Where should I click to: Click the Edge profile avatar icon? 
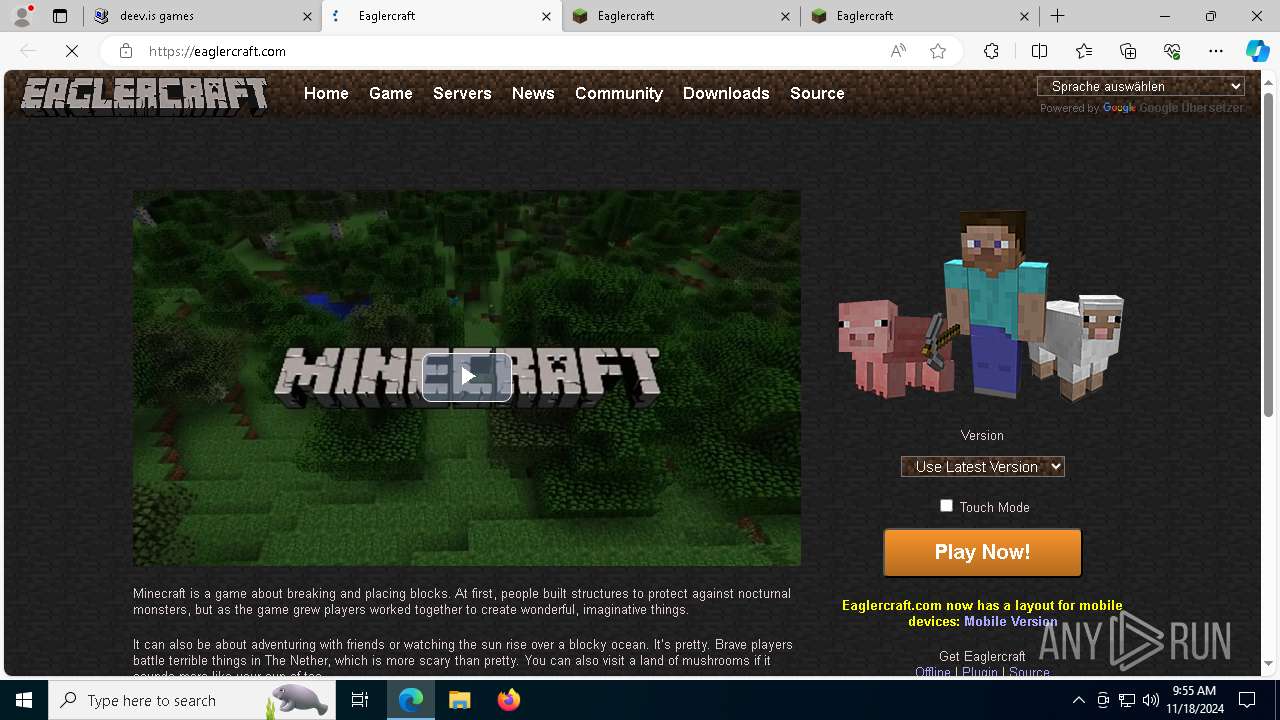[22, 16]
